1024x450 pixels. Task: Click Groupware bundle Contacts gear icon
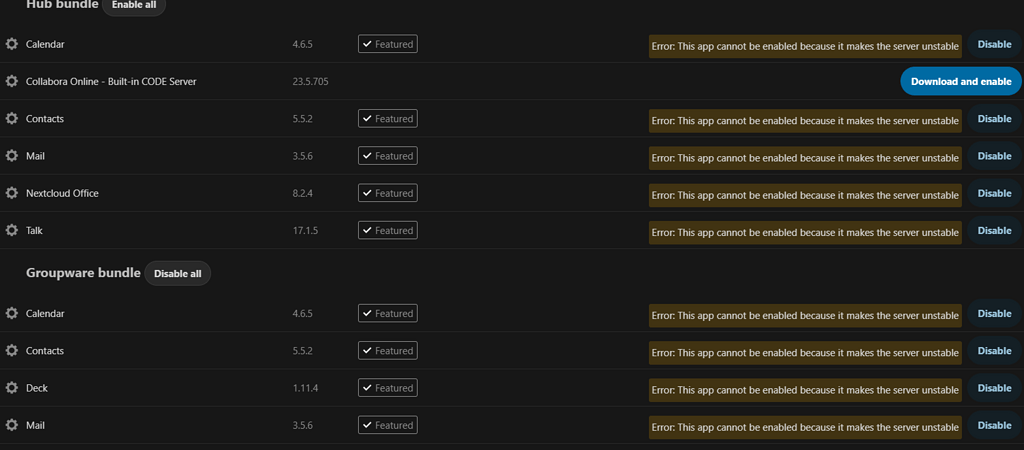(12, 351)
